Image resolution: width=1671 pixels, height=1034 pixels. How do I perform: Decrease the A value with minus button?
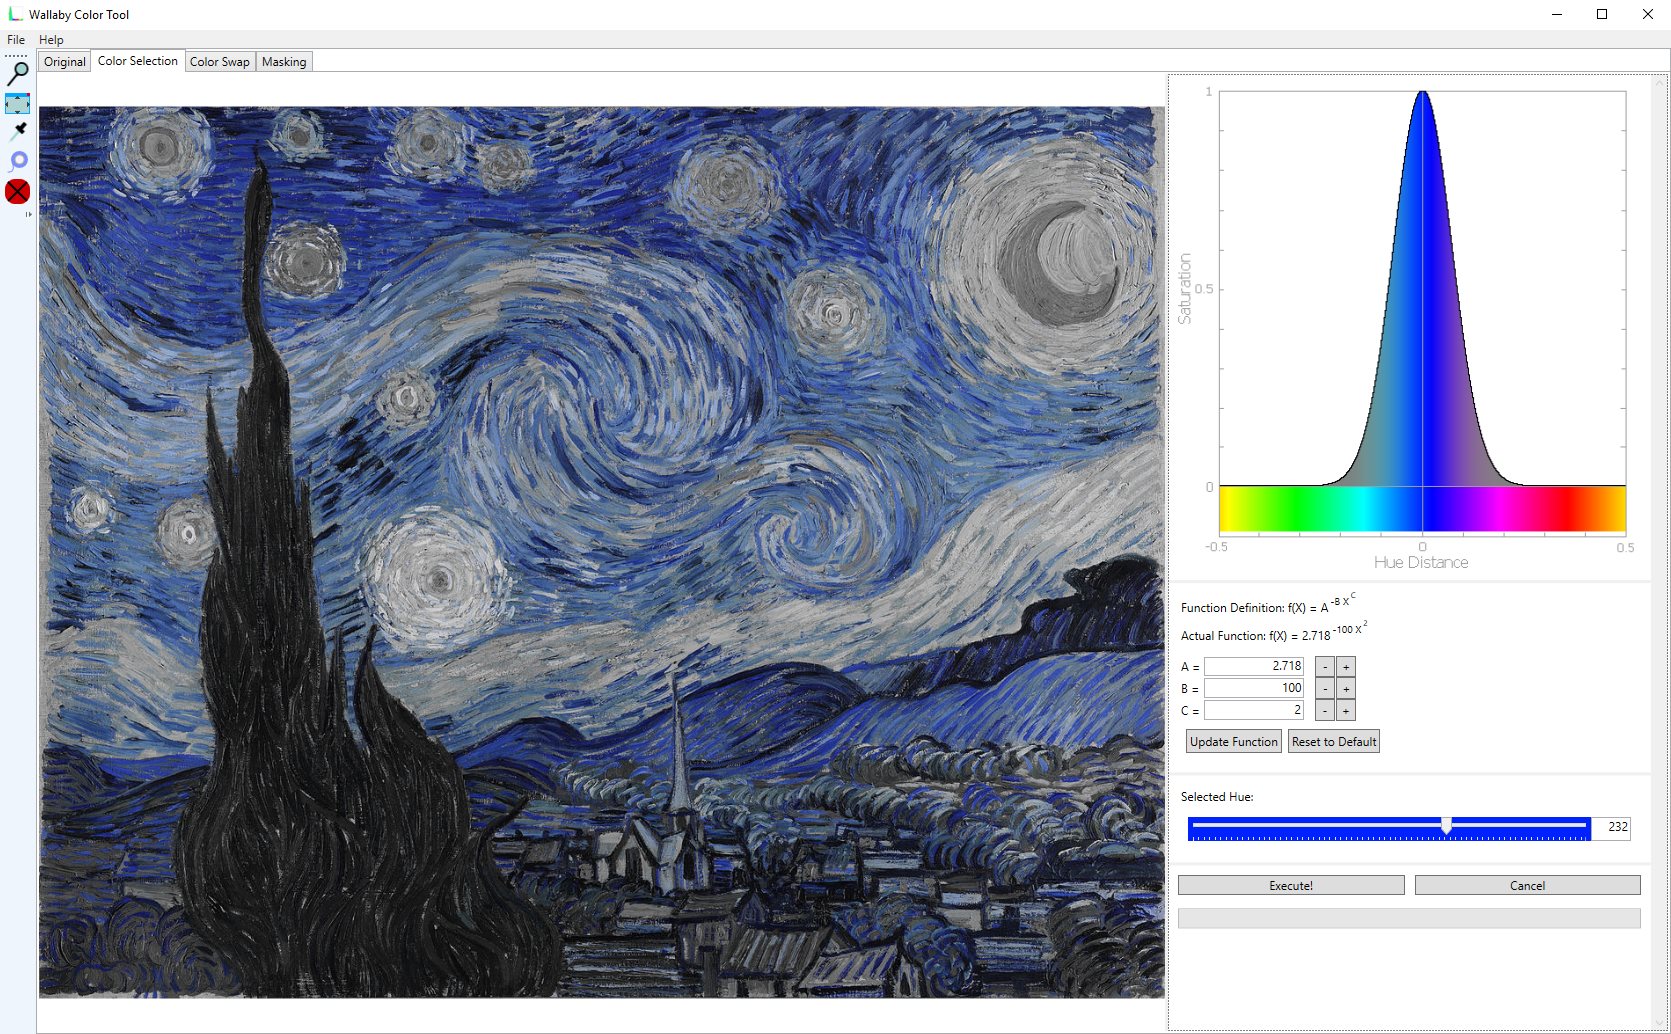[x=1325, y=667]
